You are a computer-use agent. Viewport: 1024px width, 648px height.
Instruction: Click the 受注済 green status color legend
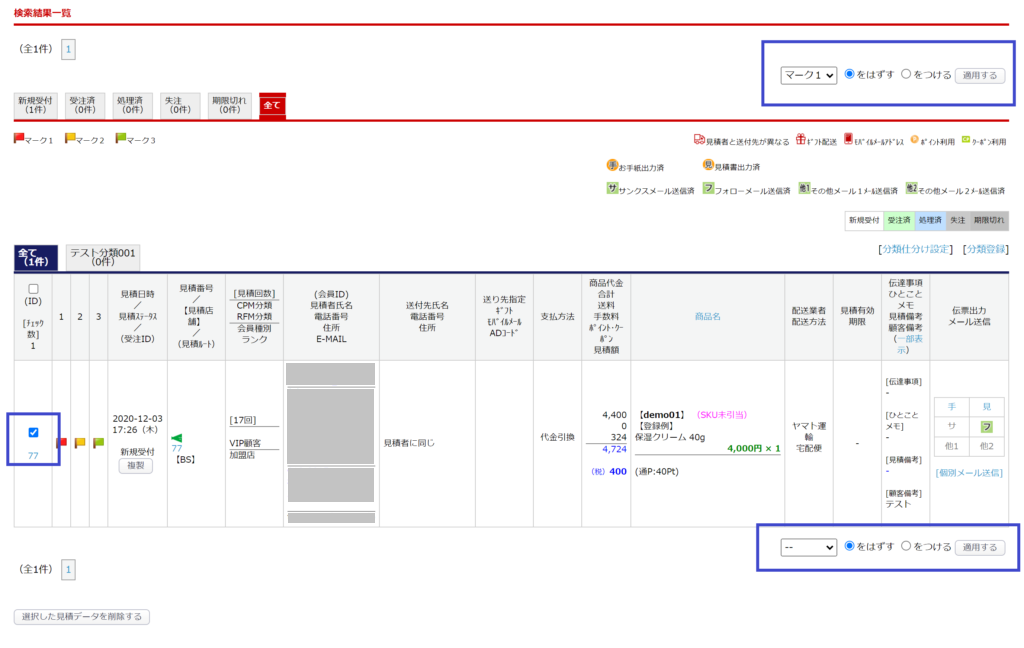[x=899, y=220]
